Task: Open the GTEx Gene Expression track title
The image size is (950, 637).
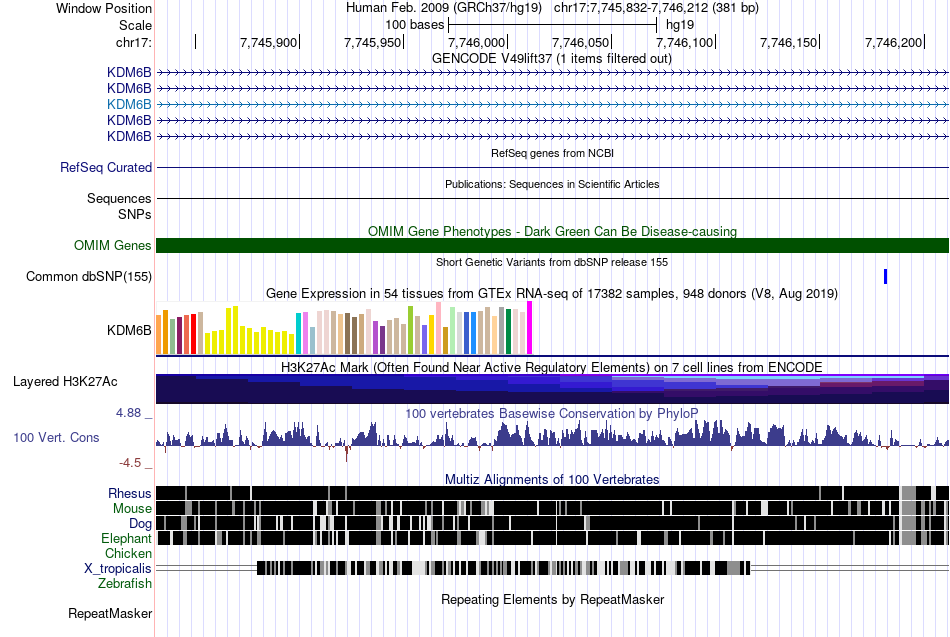Action: tap(552, 294)
